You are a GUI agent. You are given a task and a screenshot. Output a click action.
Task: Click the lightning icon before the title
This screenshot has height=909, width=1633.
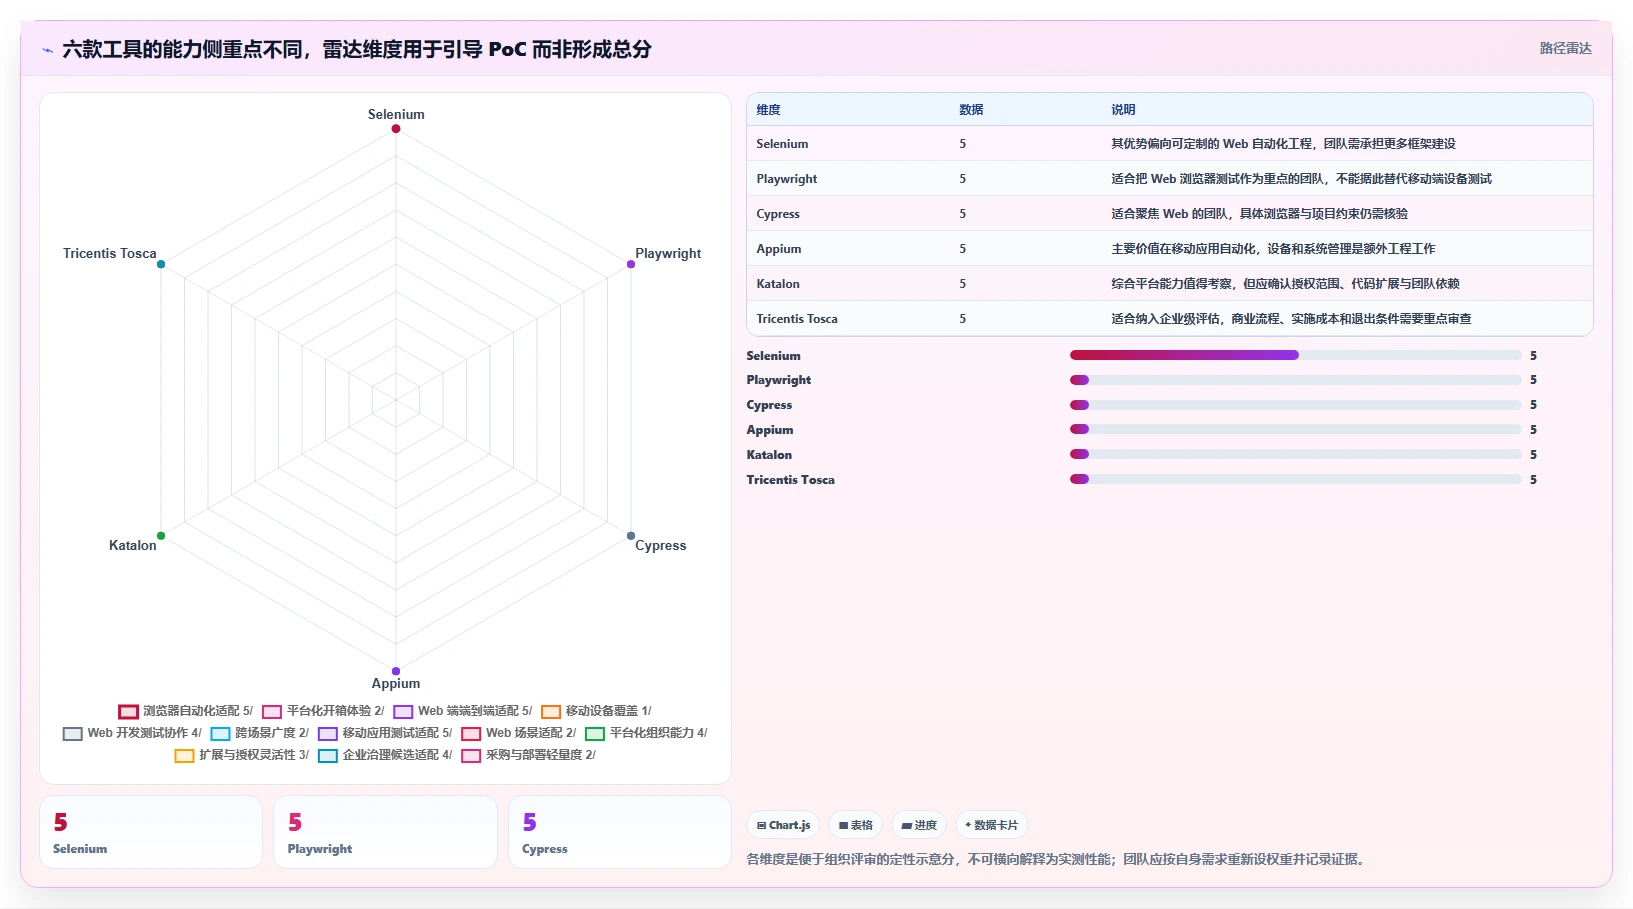[47, 50]
